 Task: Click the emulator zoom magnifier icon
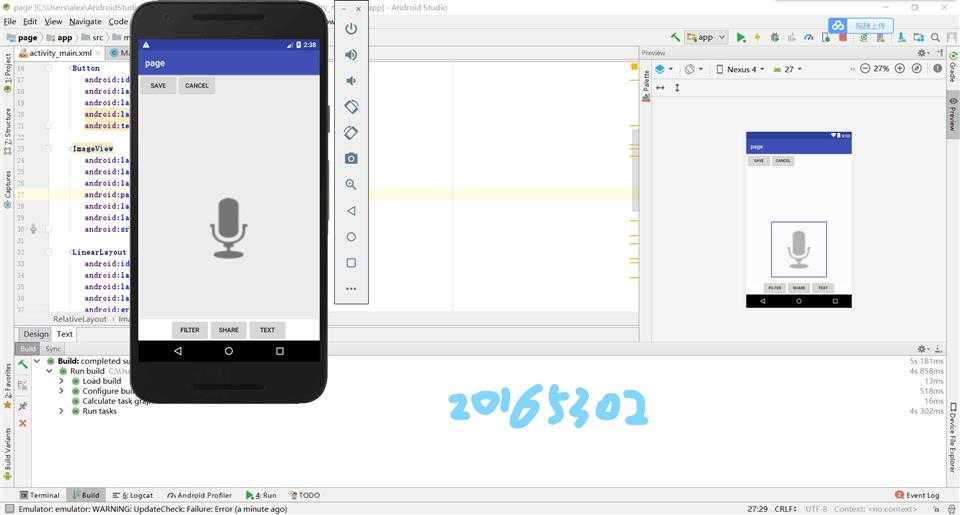pos(351,184)
